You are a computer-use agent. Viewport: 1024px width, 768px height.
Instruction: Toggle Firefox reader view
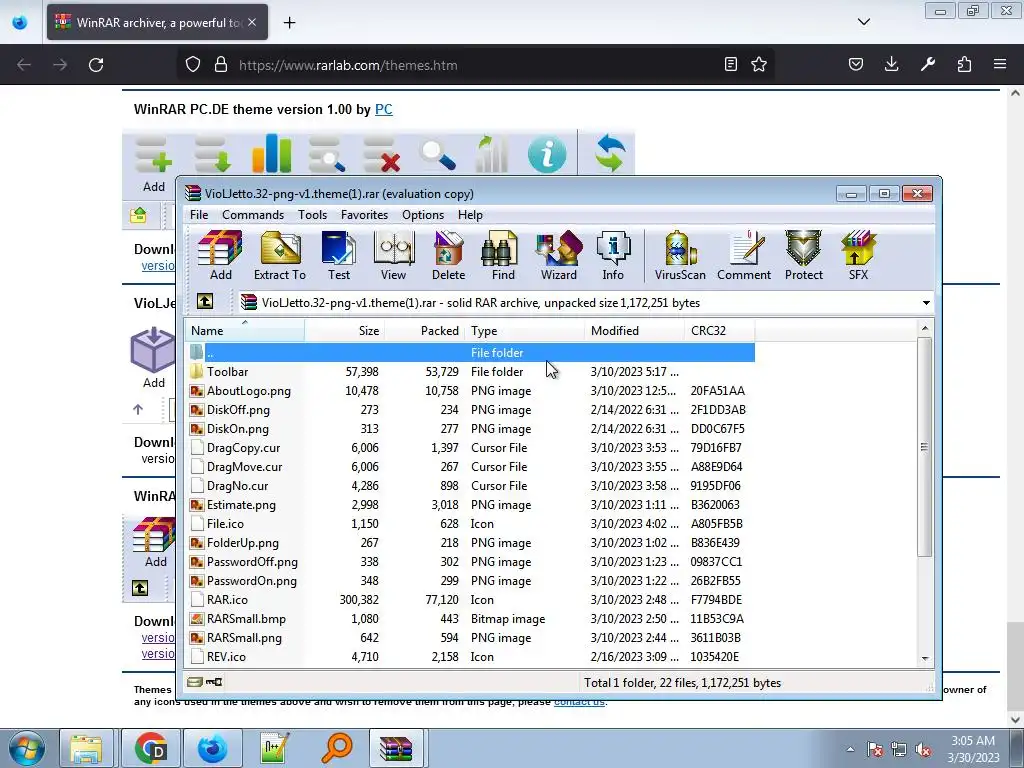click(x=731, y=64)
